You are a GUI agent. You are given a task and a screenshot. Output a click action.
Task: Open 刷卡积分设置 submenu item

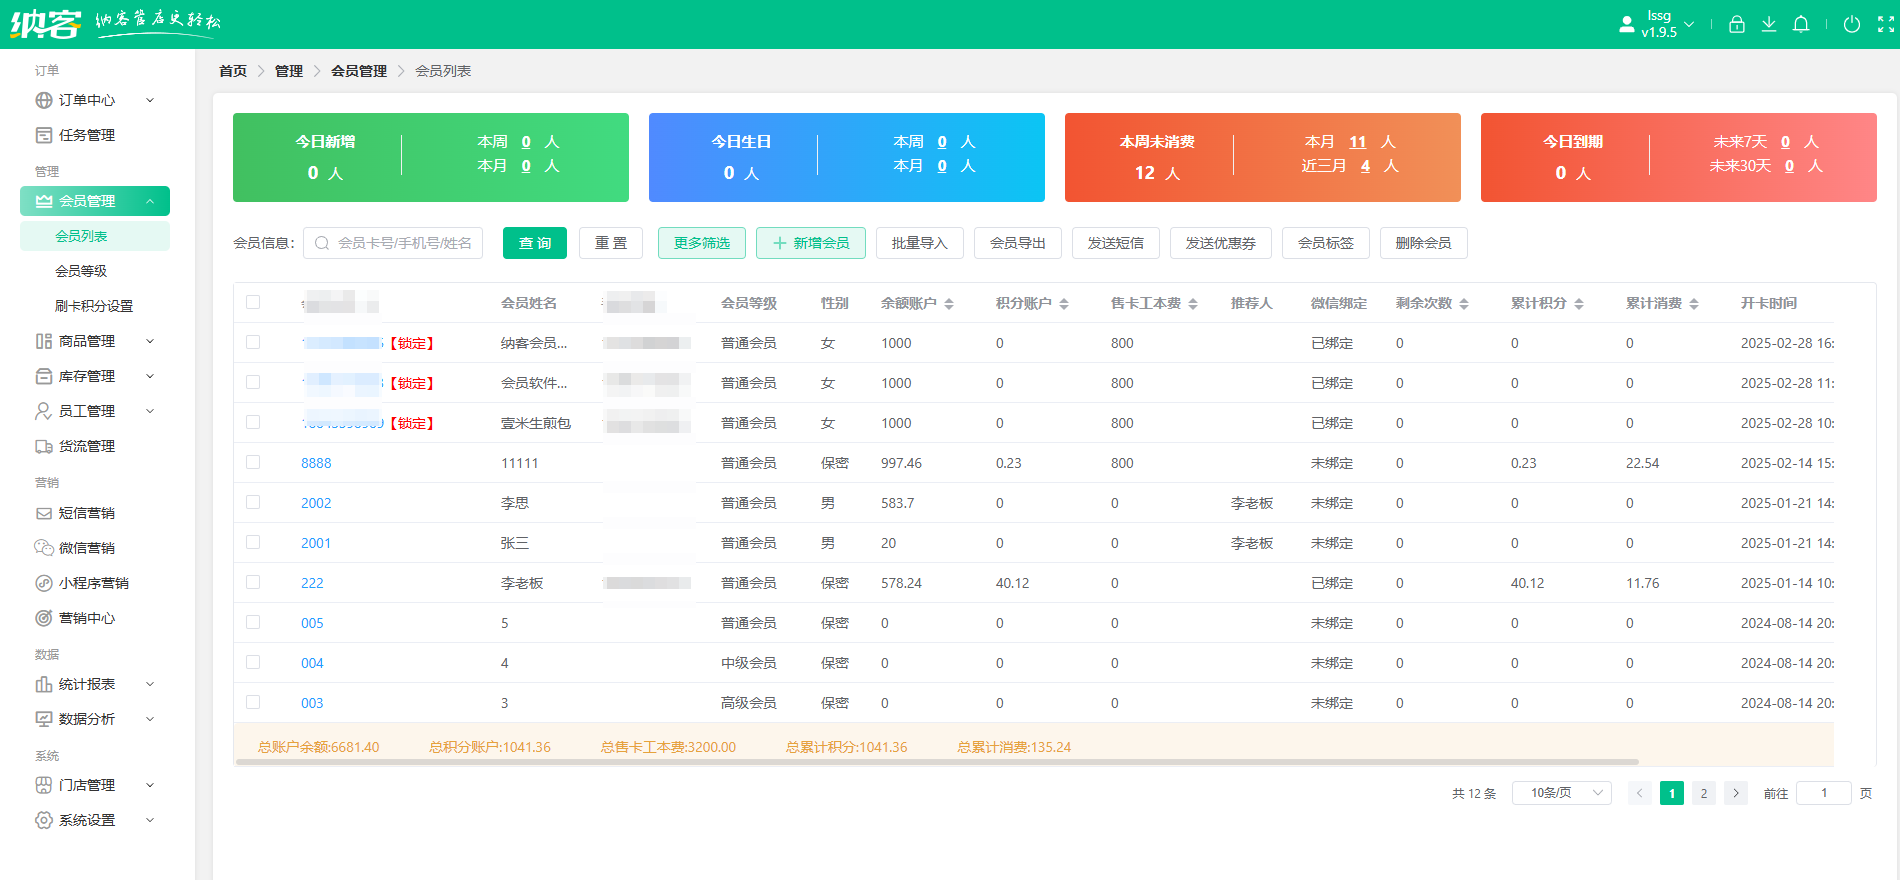[94, 306]
